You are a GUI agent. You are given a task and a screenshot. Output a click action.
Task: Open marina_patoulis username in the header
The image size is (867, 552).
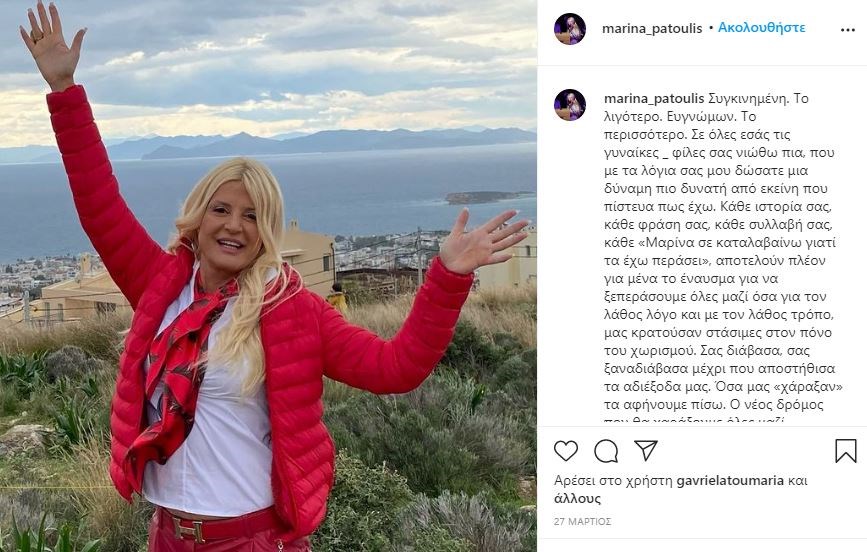652,28
